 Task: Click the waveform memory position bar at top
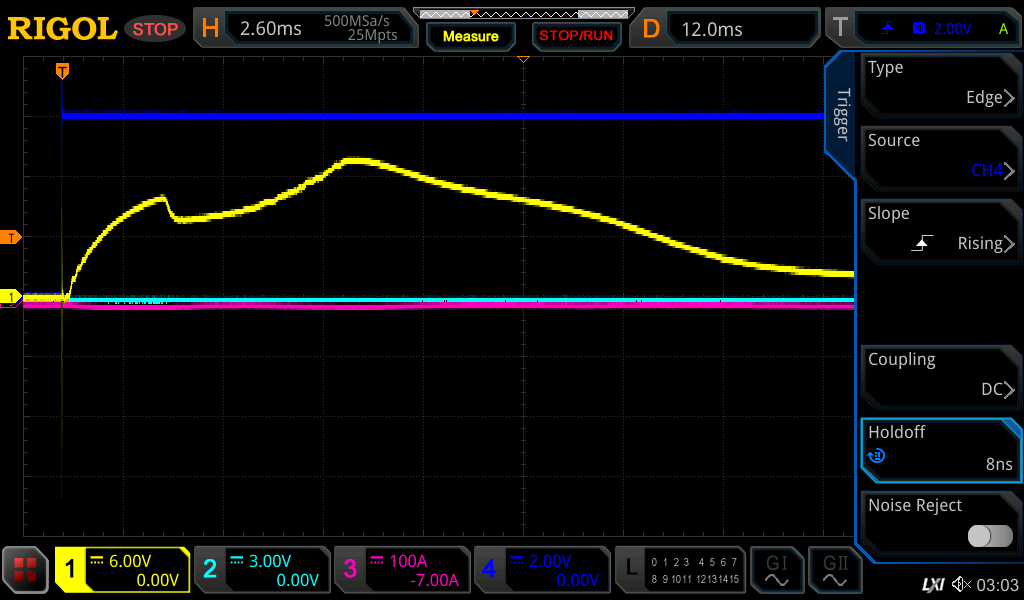click(x=522, y=13)
